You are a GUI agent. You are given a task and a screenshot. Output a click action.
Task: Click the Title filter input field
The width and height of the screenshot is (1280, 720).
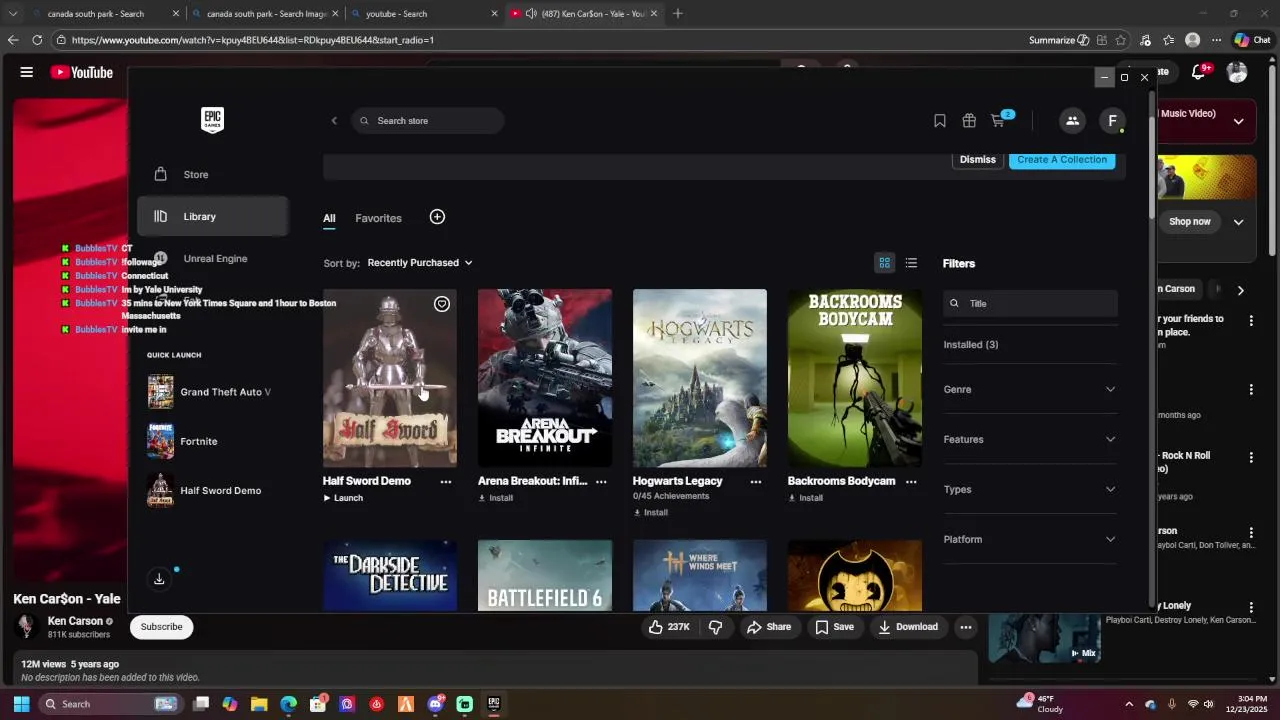(1030, 303)
